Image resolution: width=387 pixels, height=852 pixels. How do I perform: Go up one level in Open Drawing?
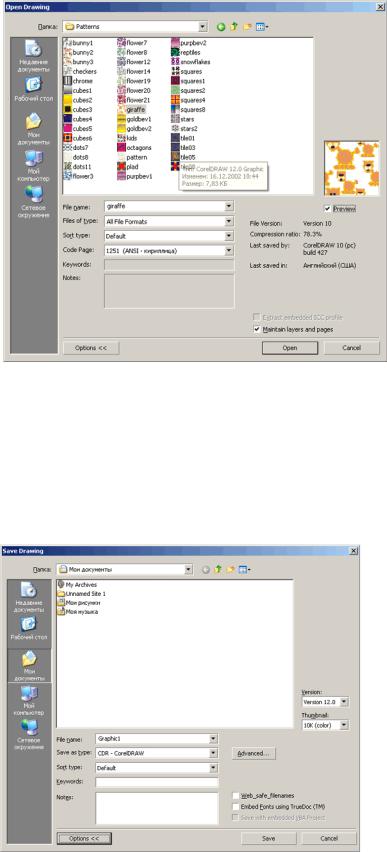point(234,26)
